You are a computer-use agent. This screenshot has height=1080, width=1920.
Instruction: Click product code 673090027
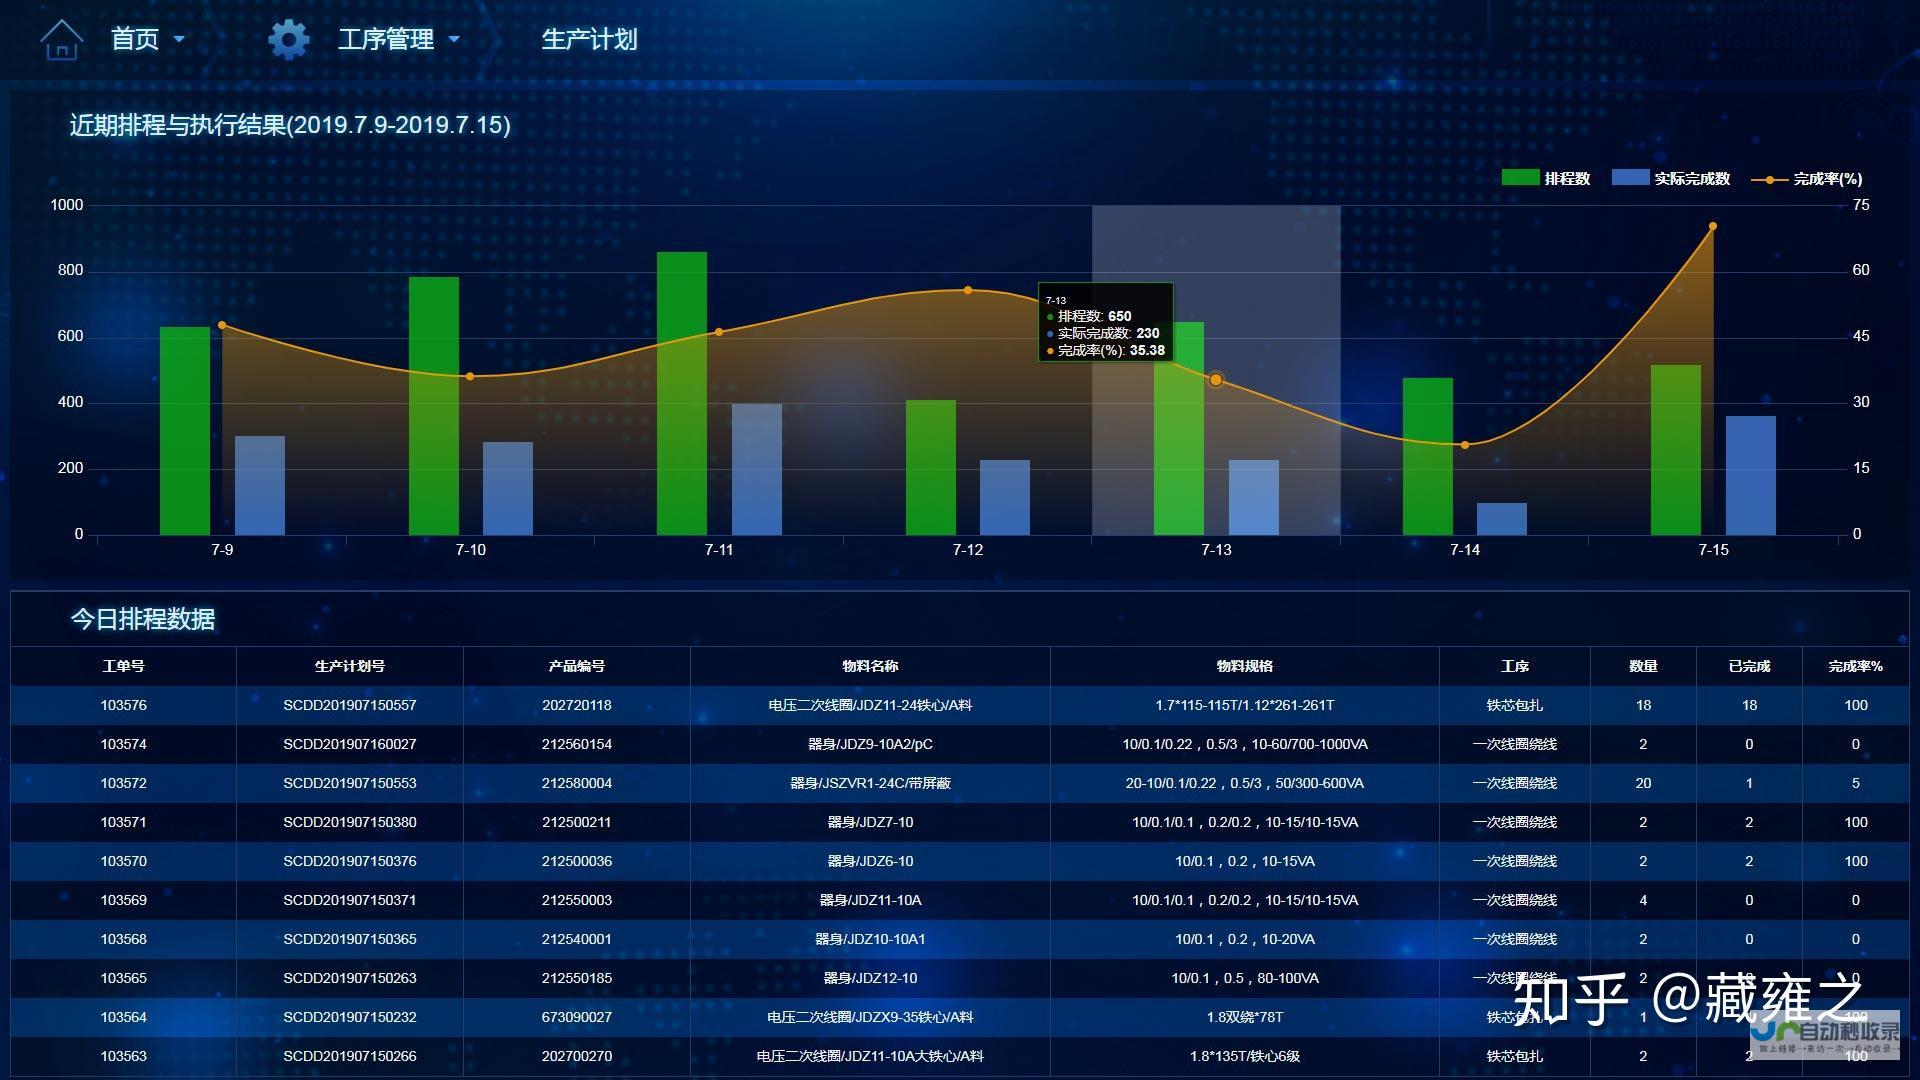tap(577, 1017)
